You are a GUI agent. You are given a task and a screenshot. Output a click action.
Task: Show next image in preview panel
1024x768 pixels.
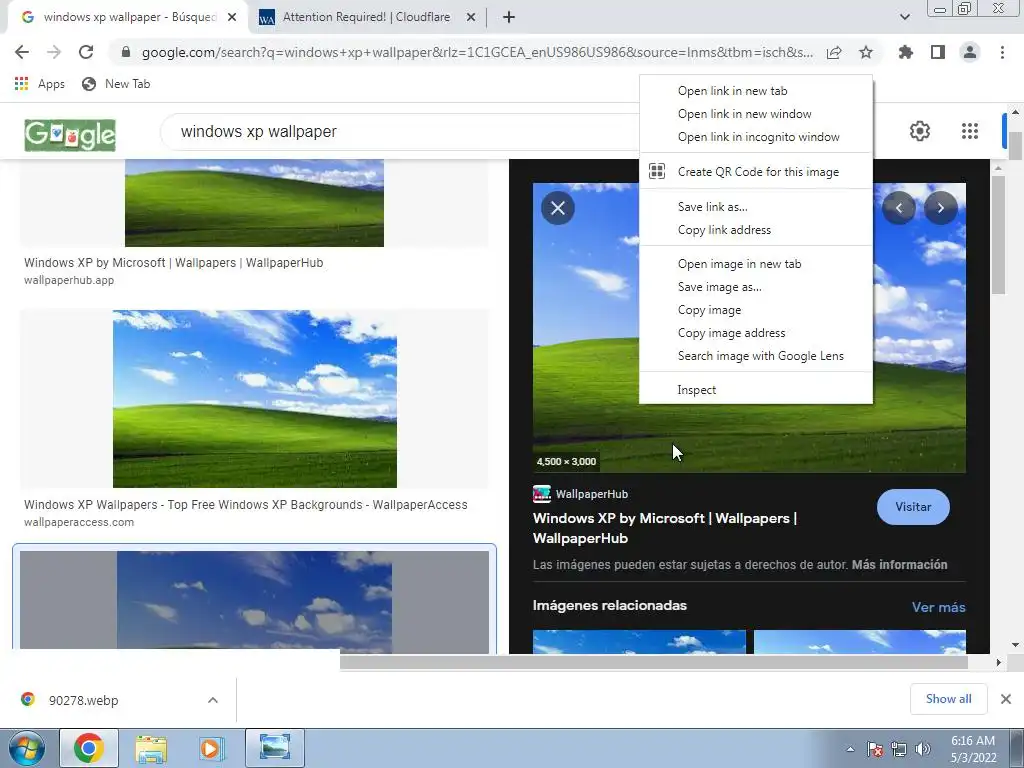[x=940, y=208]
